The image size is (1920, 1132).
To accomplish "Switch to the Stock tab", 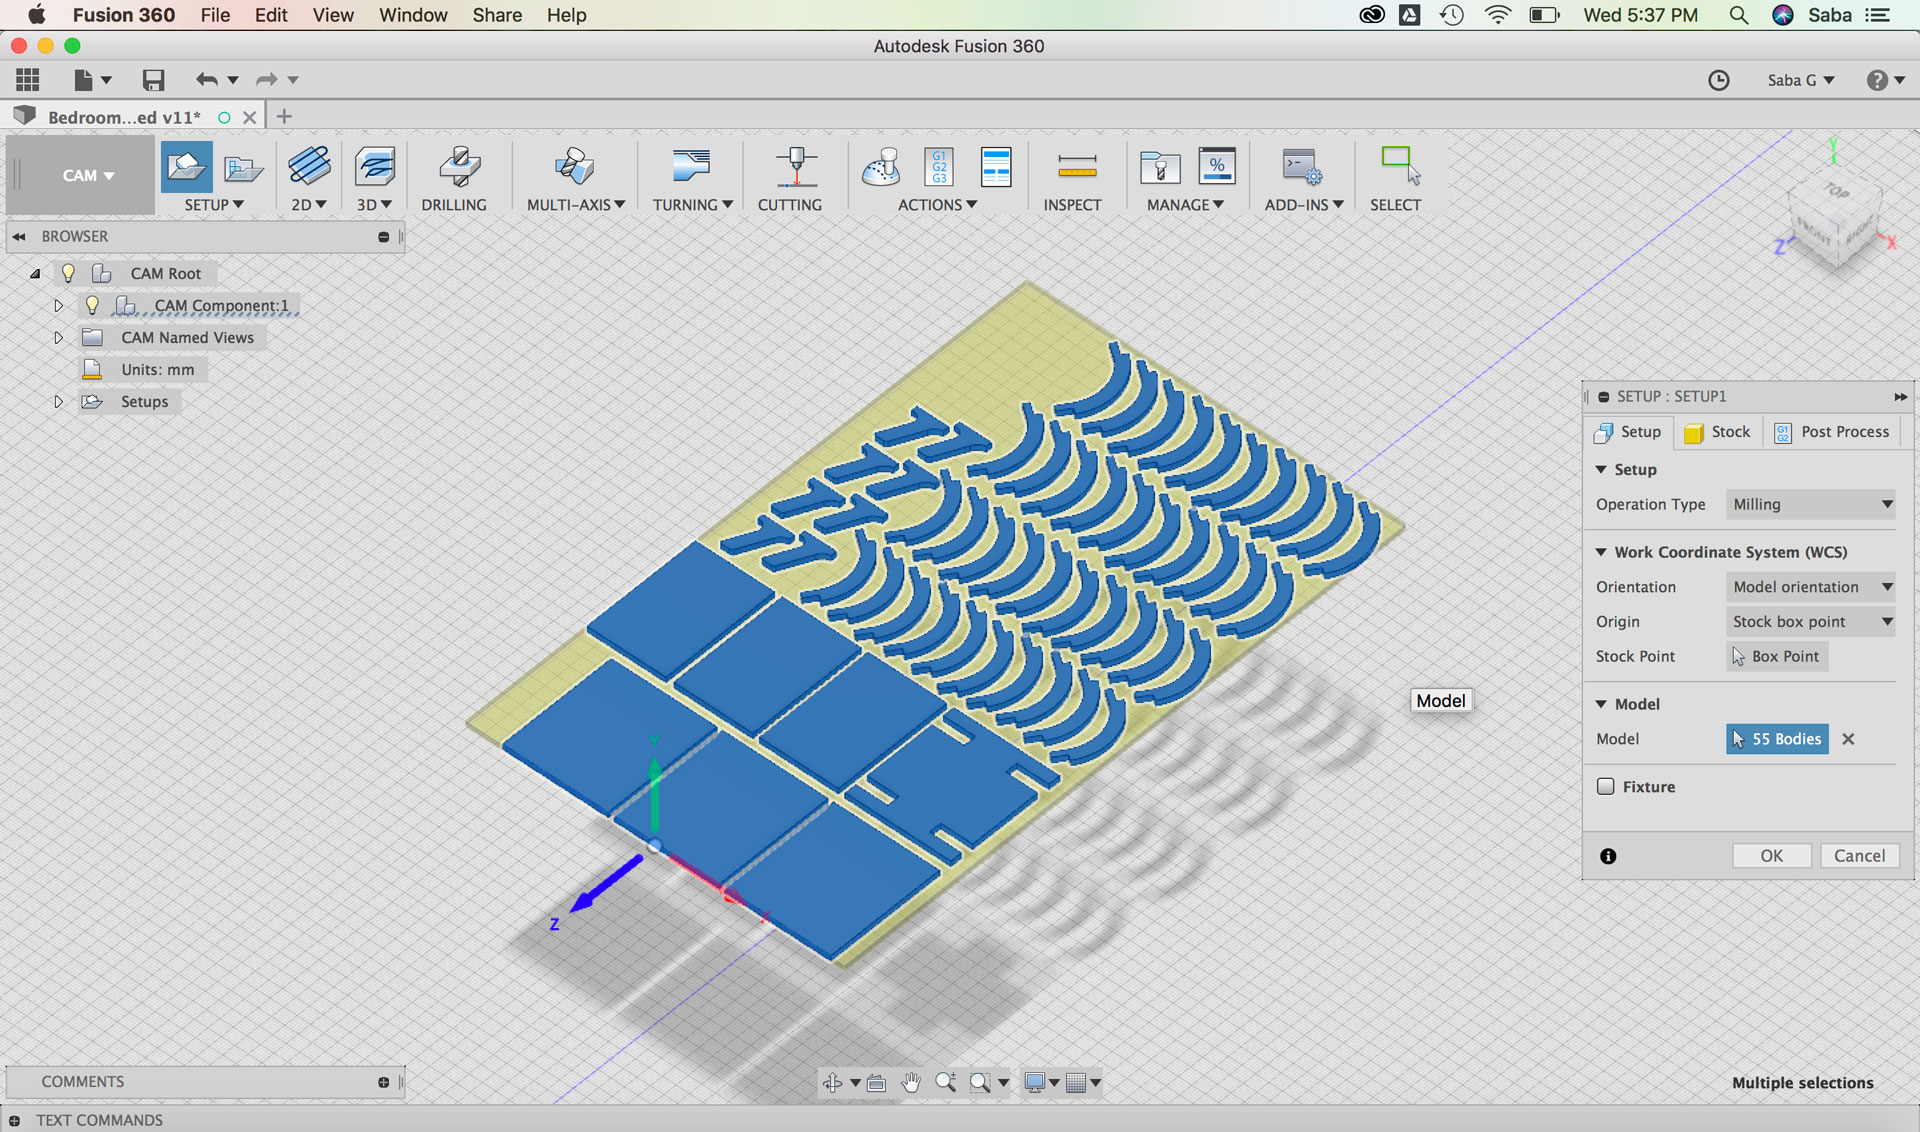I will (x=1718, y=432).
